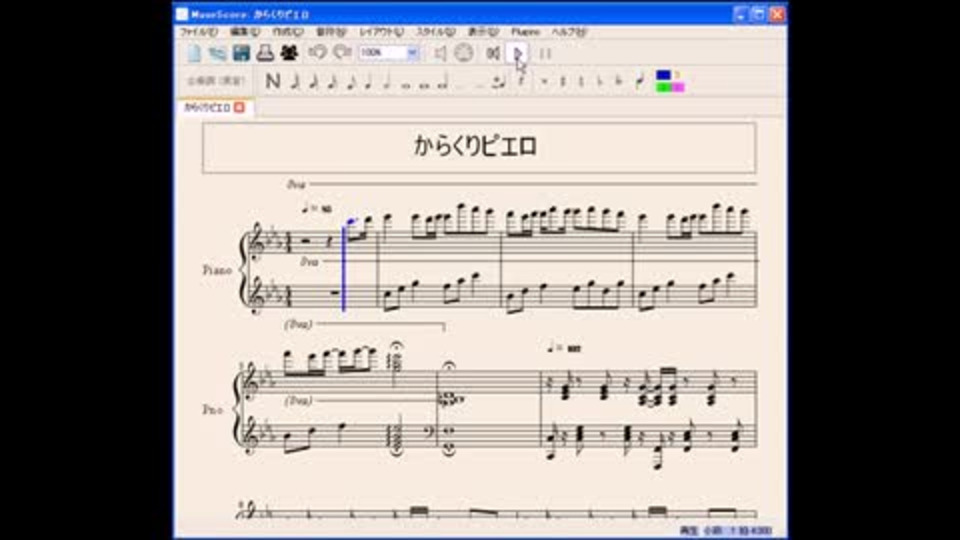Image resolution: width=960 pixels, height=540 pixels.
Task: Rewind playback to the start
Action: click(493, 53)
